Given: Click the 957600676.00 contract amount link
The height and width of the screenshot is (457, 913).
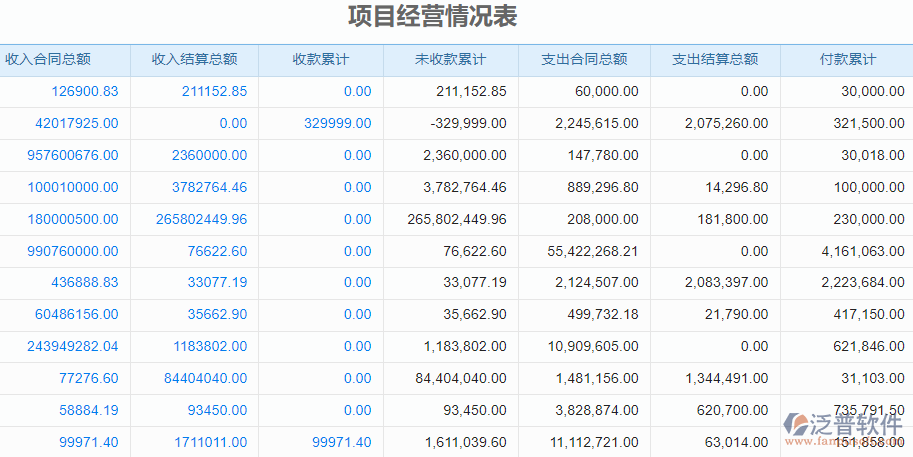Looking at the screenshot, I should [x=73, y=156].
